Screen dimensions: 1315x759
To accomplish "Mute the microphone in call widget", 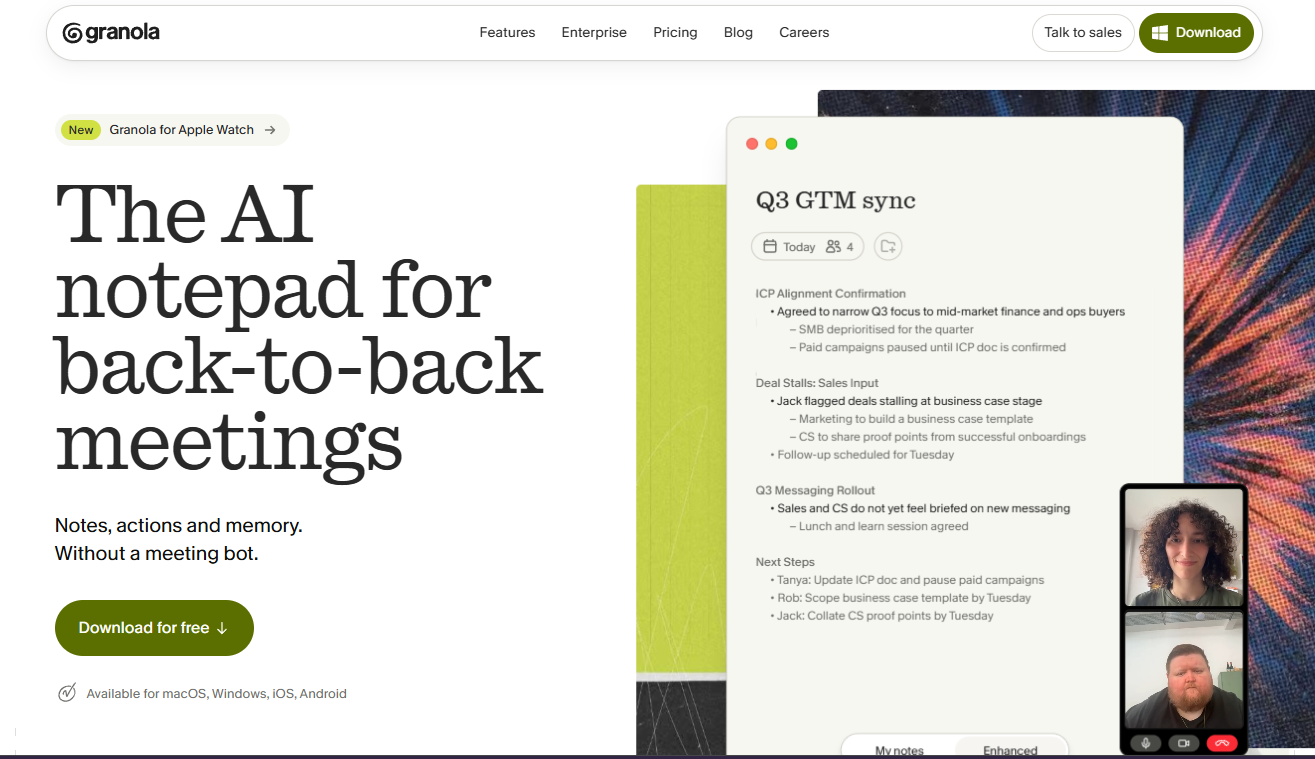I will (1146, 743).
